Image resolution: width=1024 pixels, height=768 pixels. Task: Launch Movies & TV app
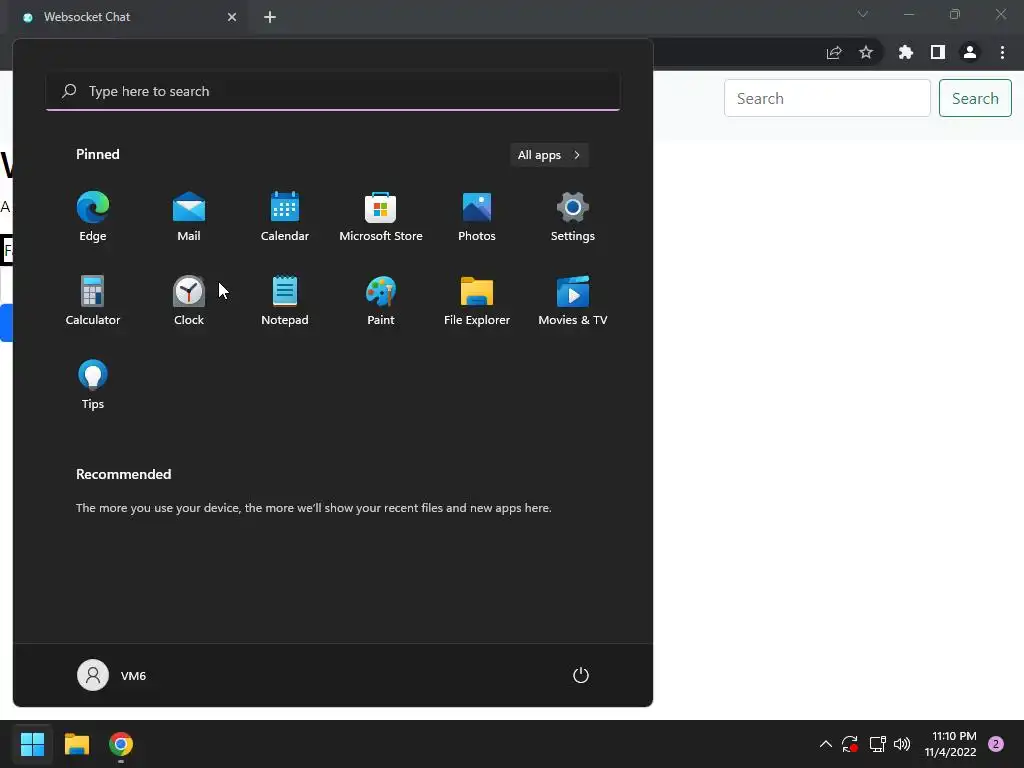tap(573, 300)
